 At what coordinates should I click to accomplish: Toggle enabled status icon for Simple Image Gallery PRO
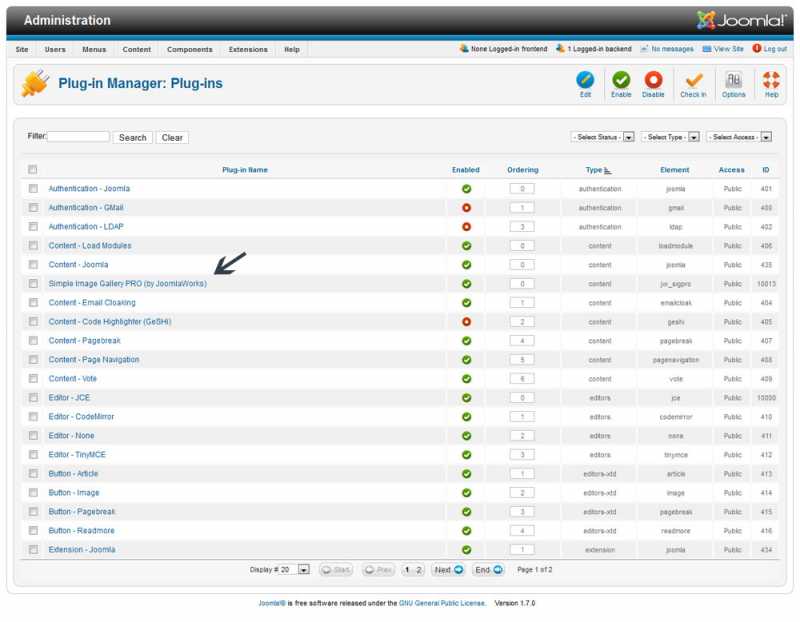click(466, 284)
